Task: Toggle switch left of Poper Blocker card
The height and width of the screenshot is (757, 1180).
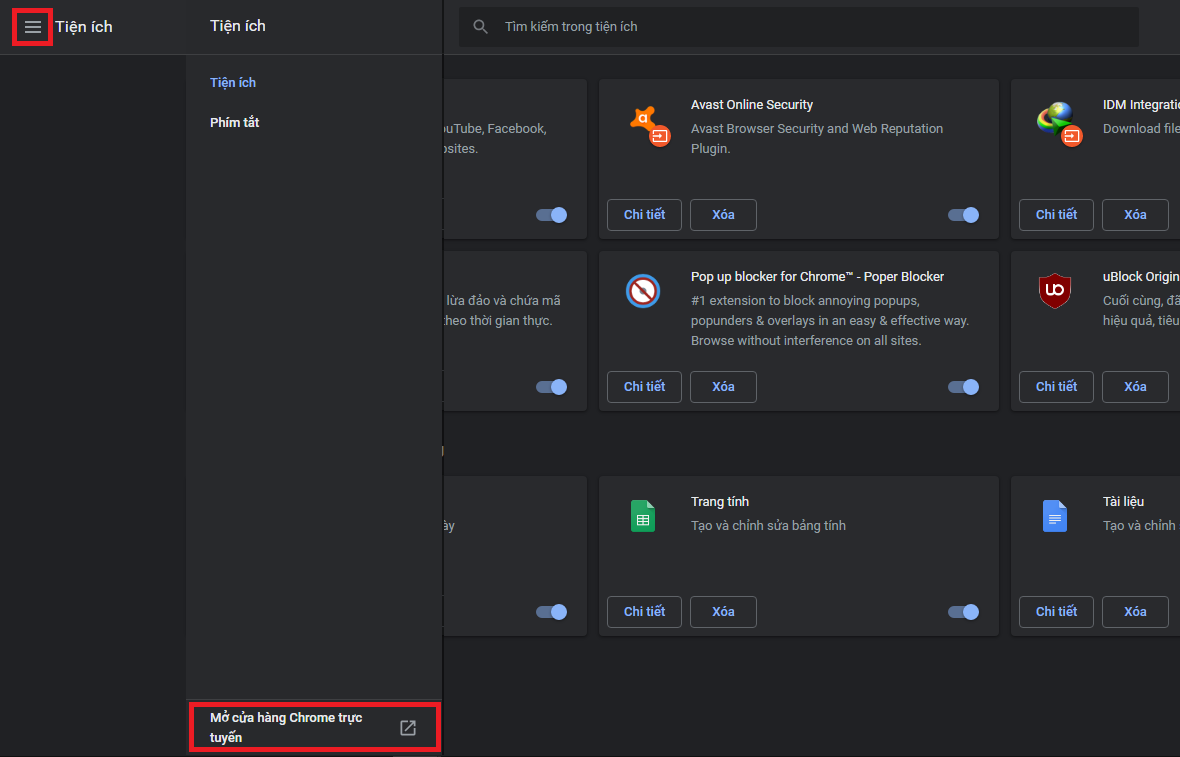Action: pos(552,387)
